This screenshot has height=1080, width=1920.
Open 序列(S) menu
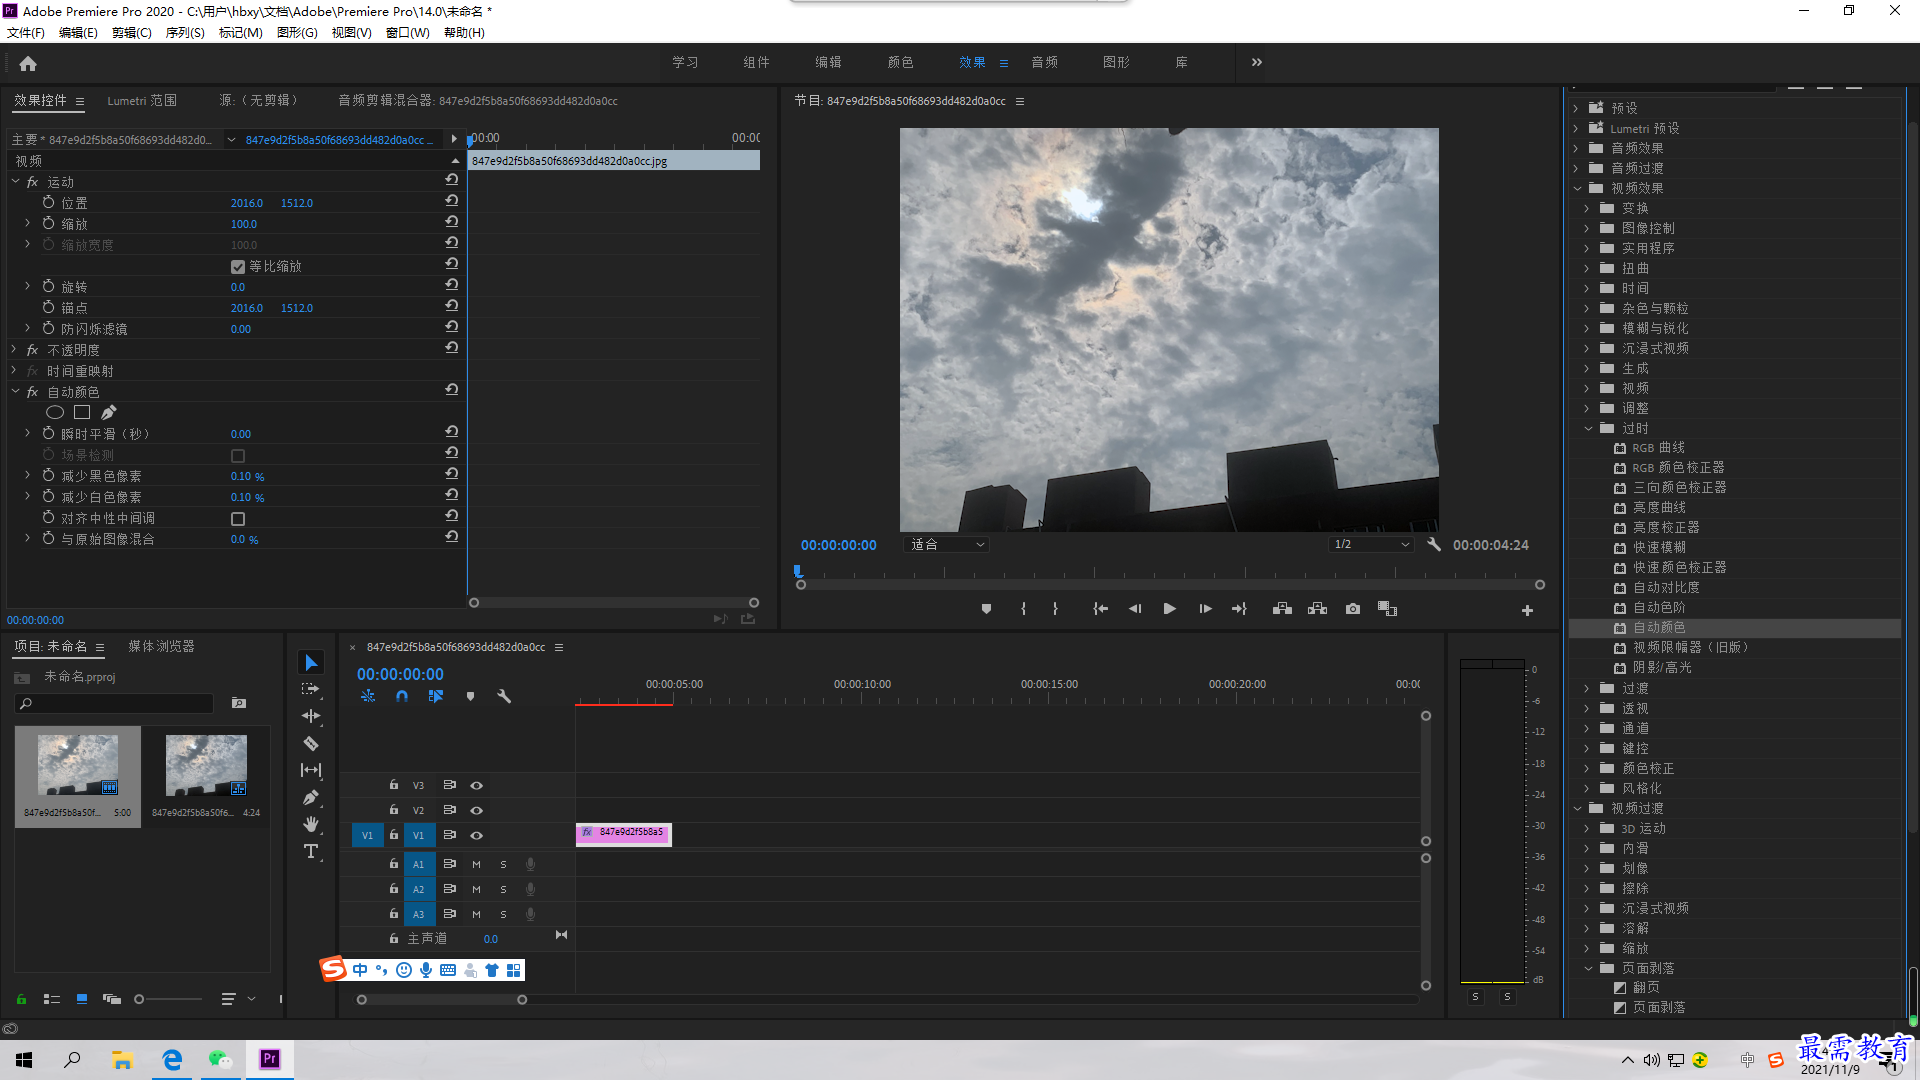[x=185, y=33]
